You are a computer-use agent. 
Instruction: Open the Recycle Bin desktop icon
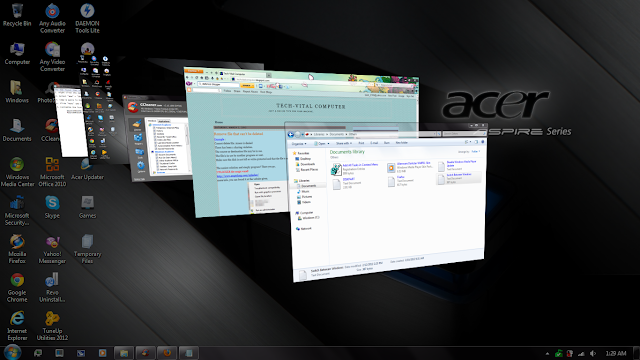17,15
